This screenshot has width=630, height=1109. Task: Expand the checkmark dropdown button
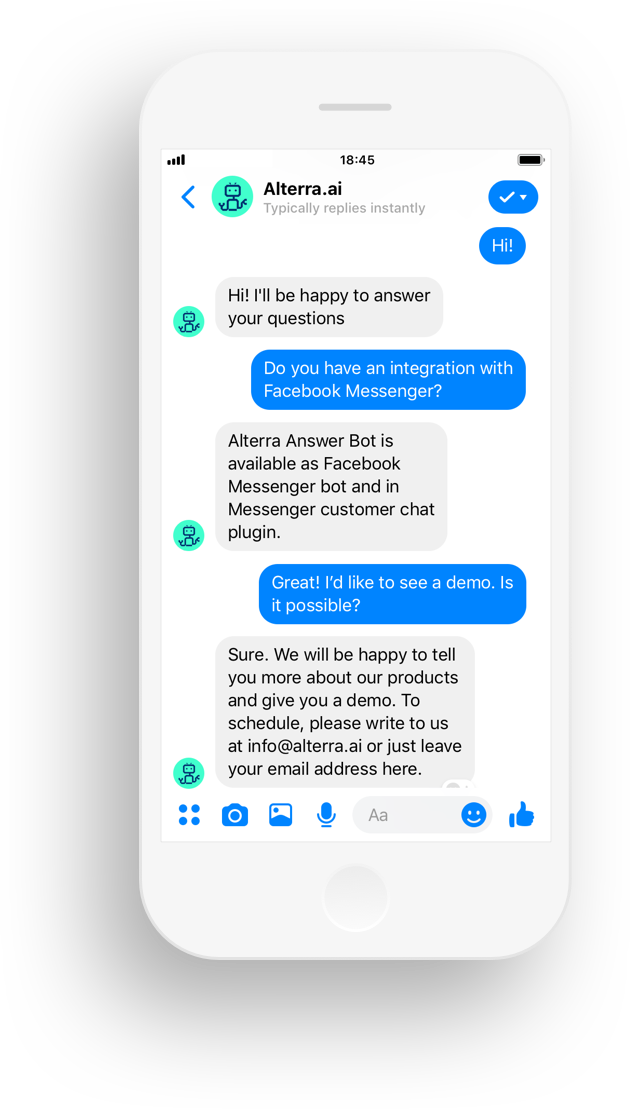(x=513, y=197)
